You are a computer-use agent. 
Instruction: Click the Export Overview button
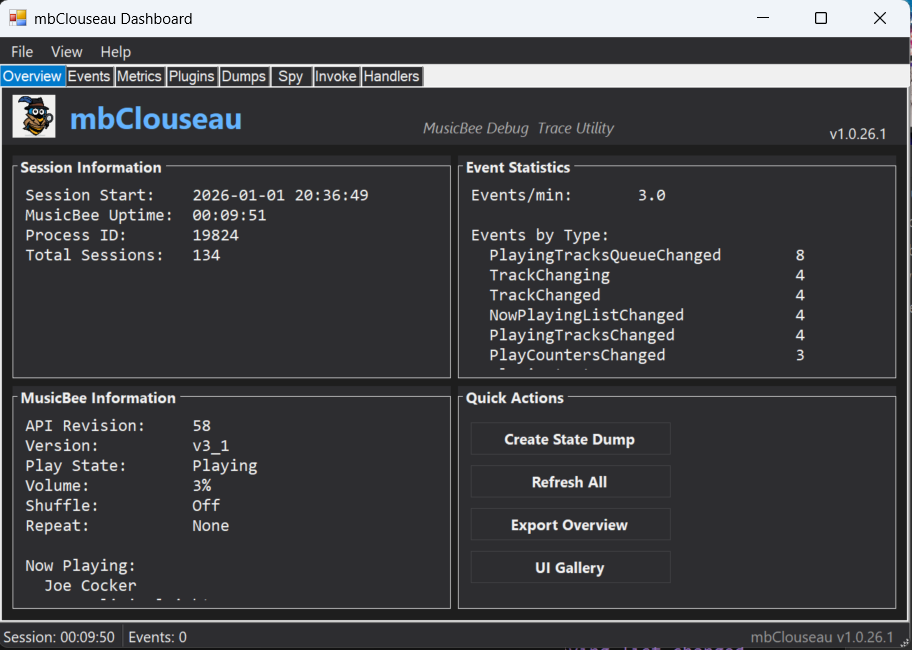point(570,525)
